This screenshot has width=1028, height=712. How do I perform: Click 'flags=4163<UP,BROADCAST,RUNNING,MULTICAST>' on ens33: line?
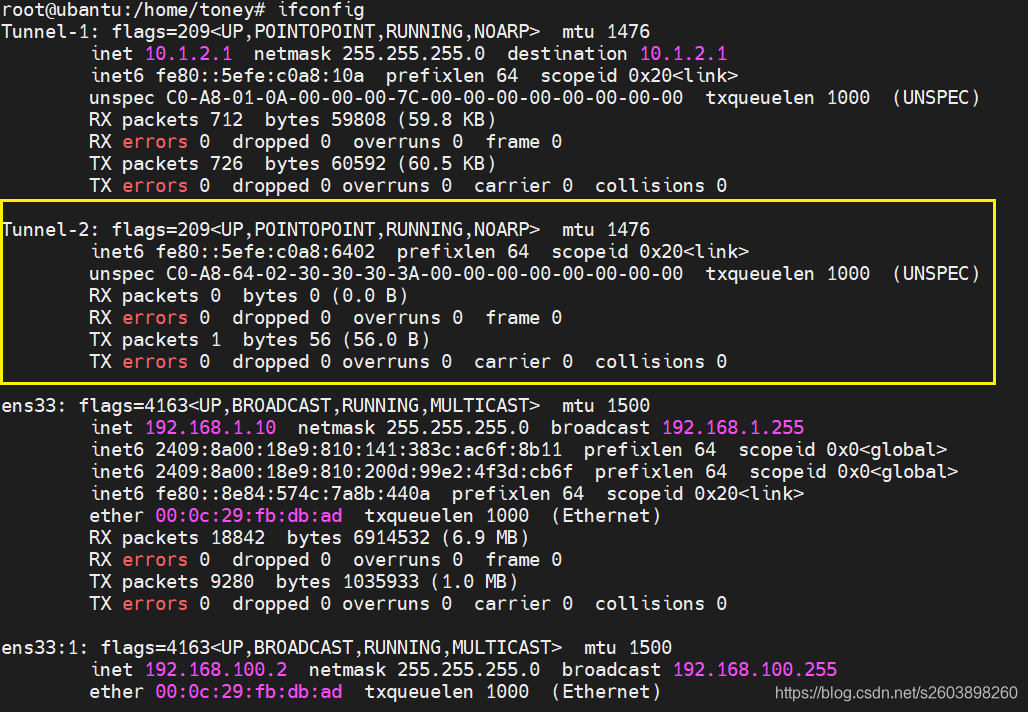pos(309,406)
